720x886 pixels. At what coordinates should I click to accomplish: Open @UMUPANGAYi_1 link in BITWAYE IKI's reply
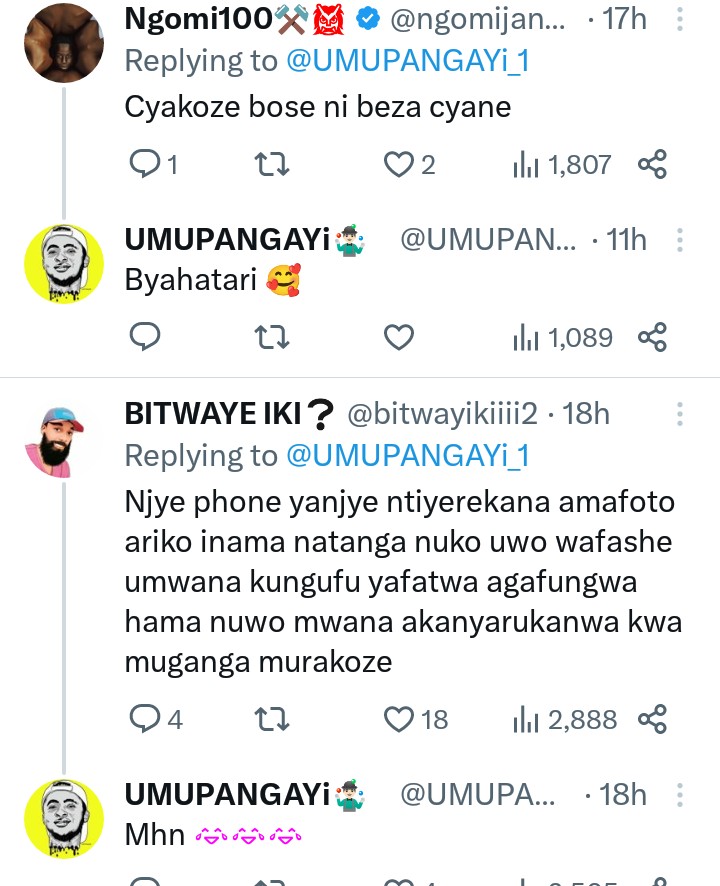tap(408, 455)
